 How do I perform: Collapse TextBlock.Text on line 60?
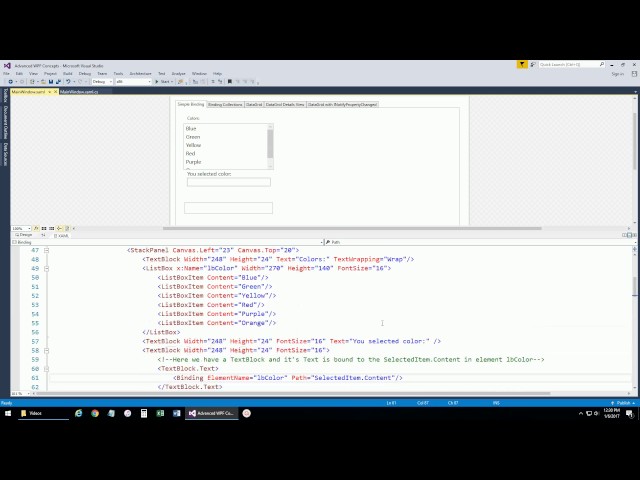coord(47,369)
